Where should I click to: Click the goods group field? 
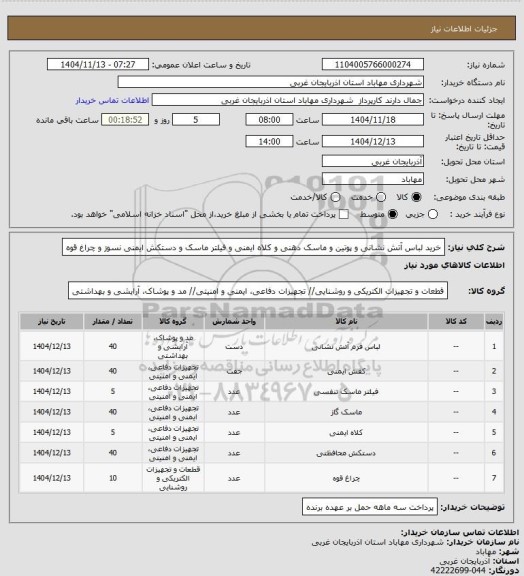coord(258,291)
